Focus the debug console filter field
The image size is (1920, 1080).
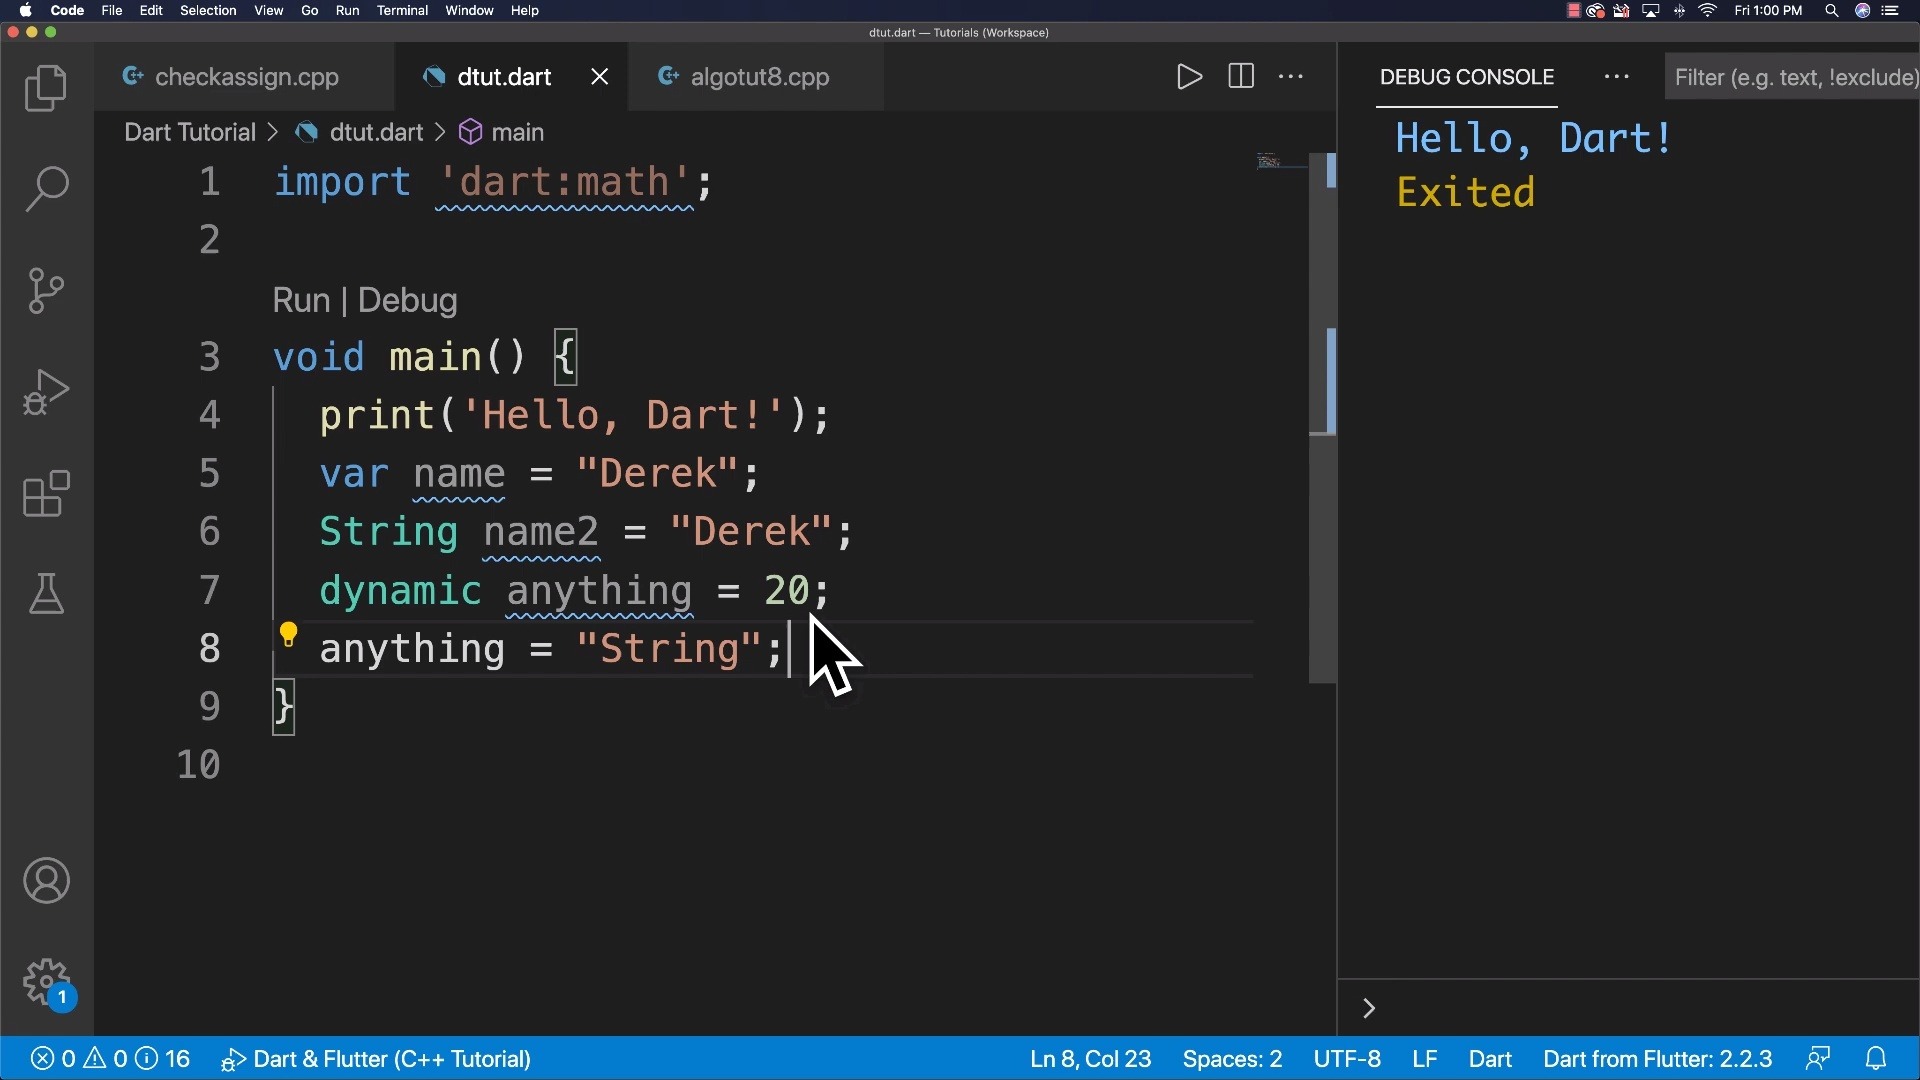pyautogui.click(x=1792, y=78)
